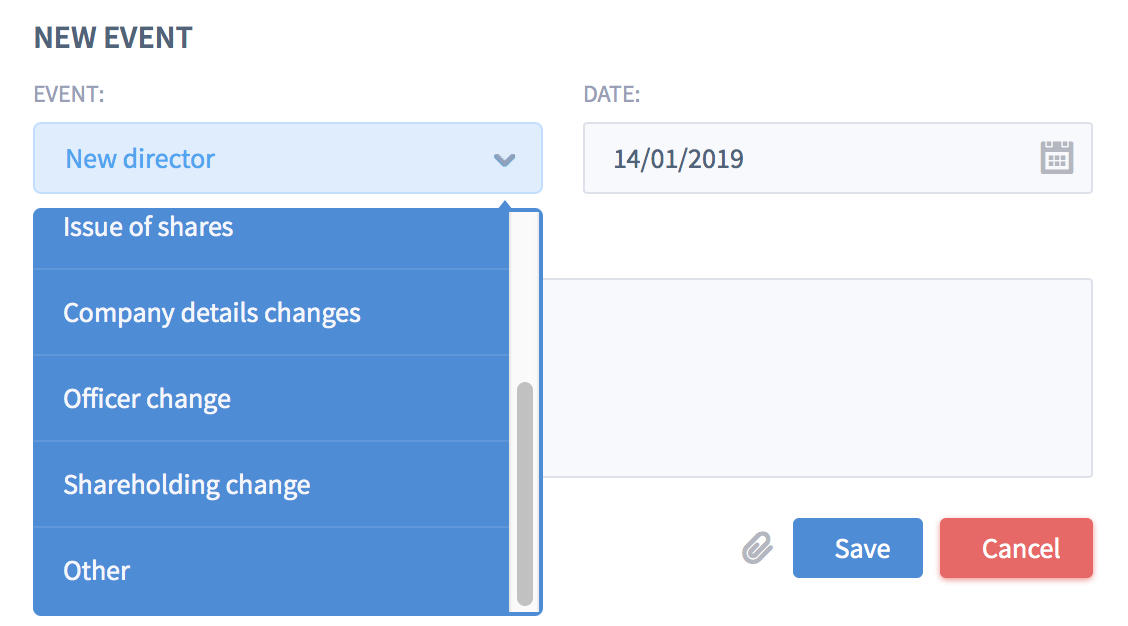The height and width of the screenshot is (626, 1128).
Task: Focus the date input showing 14/01/2019
Action: coord(837,158)
